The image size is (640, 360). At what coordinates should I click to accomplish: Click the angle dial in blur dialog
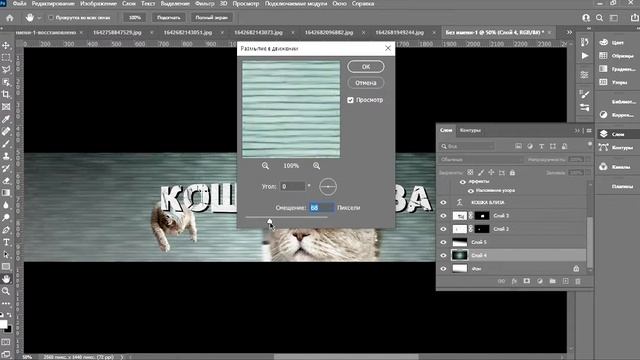328,187
